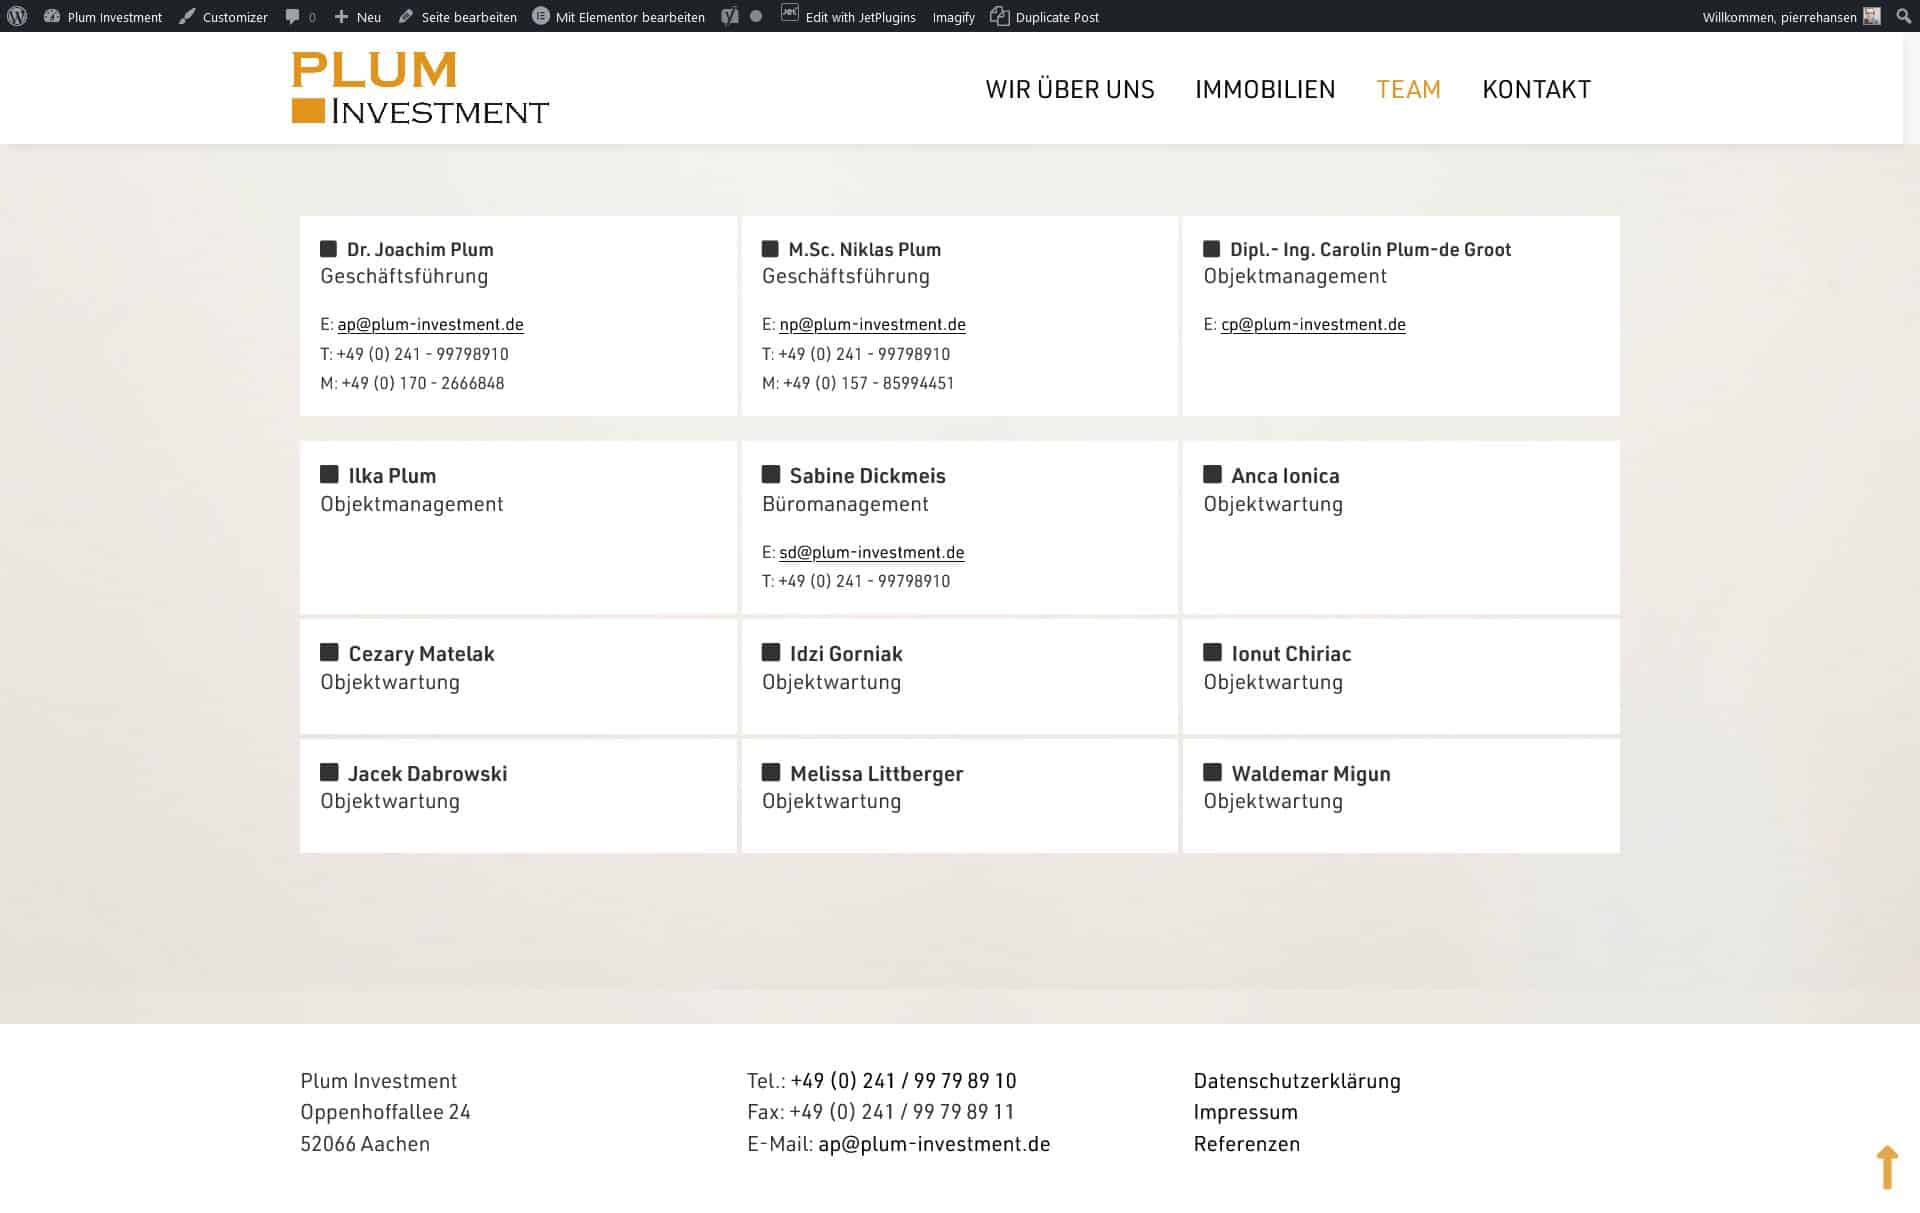Click the Plum Investment logo
Viewport: 1920px width, 1213px height.
coord(420,88)
